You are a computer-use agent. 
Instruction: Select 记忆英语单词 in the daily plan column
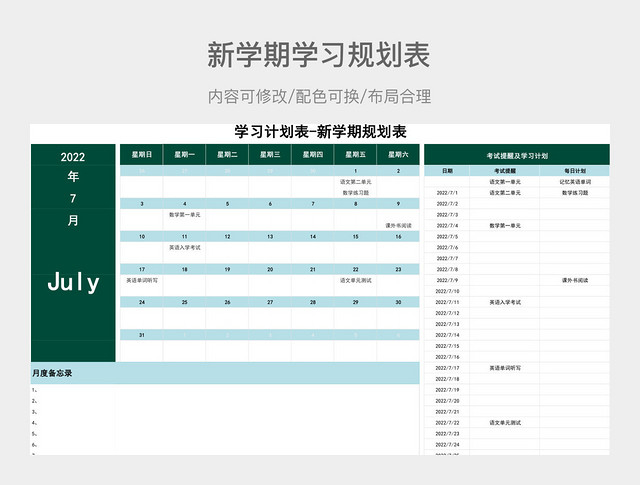point(575,182)
